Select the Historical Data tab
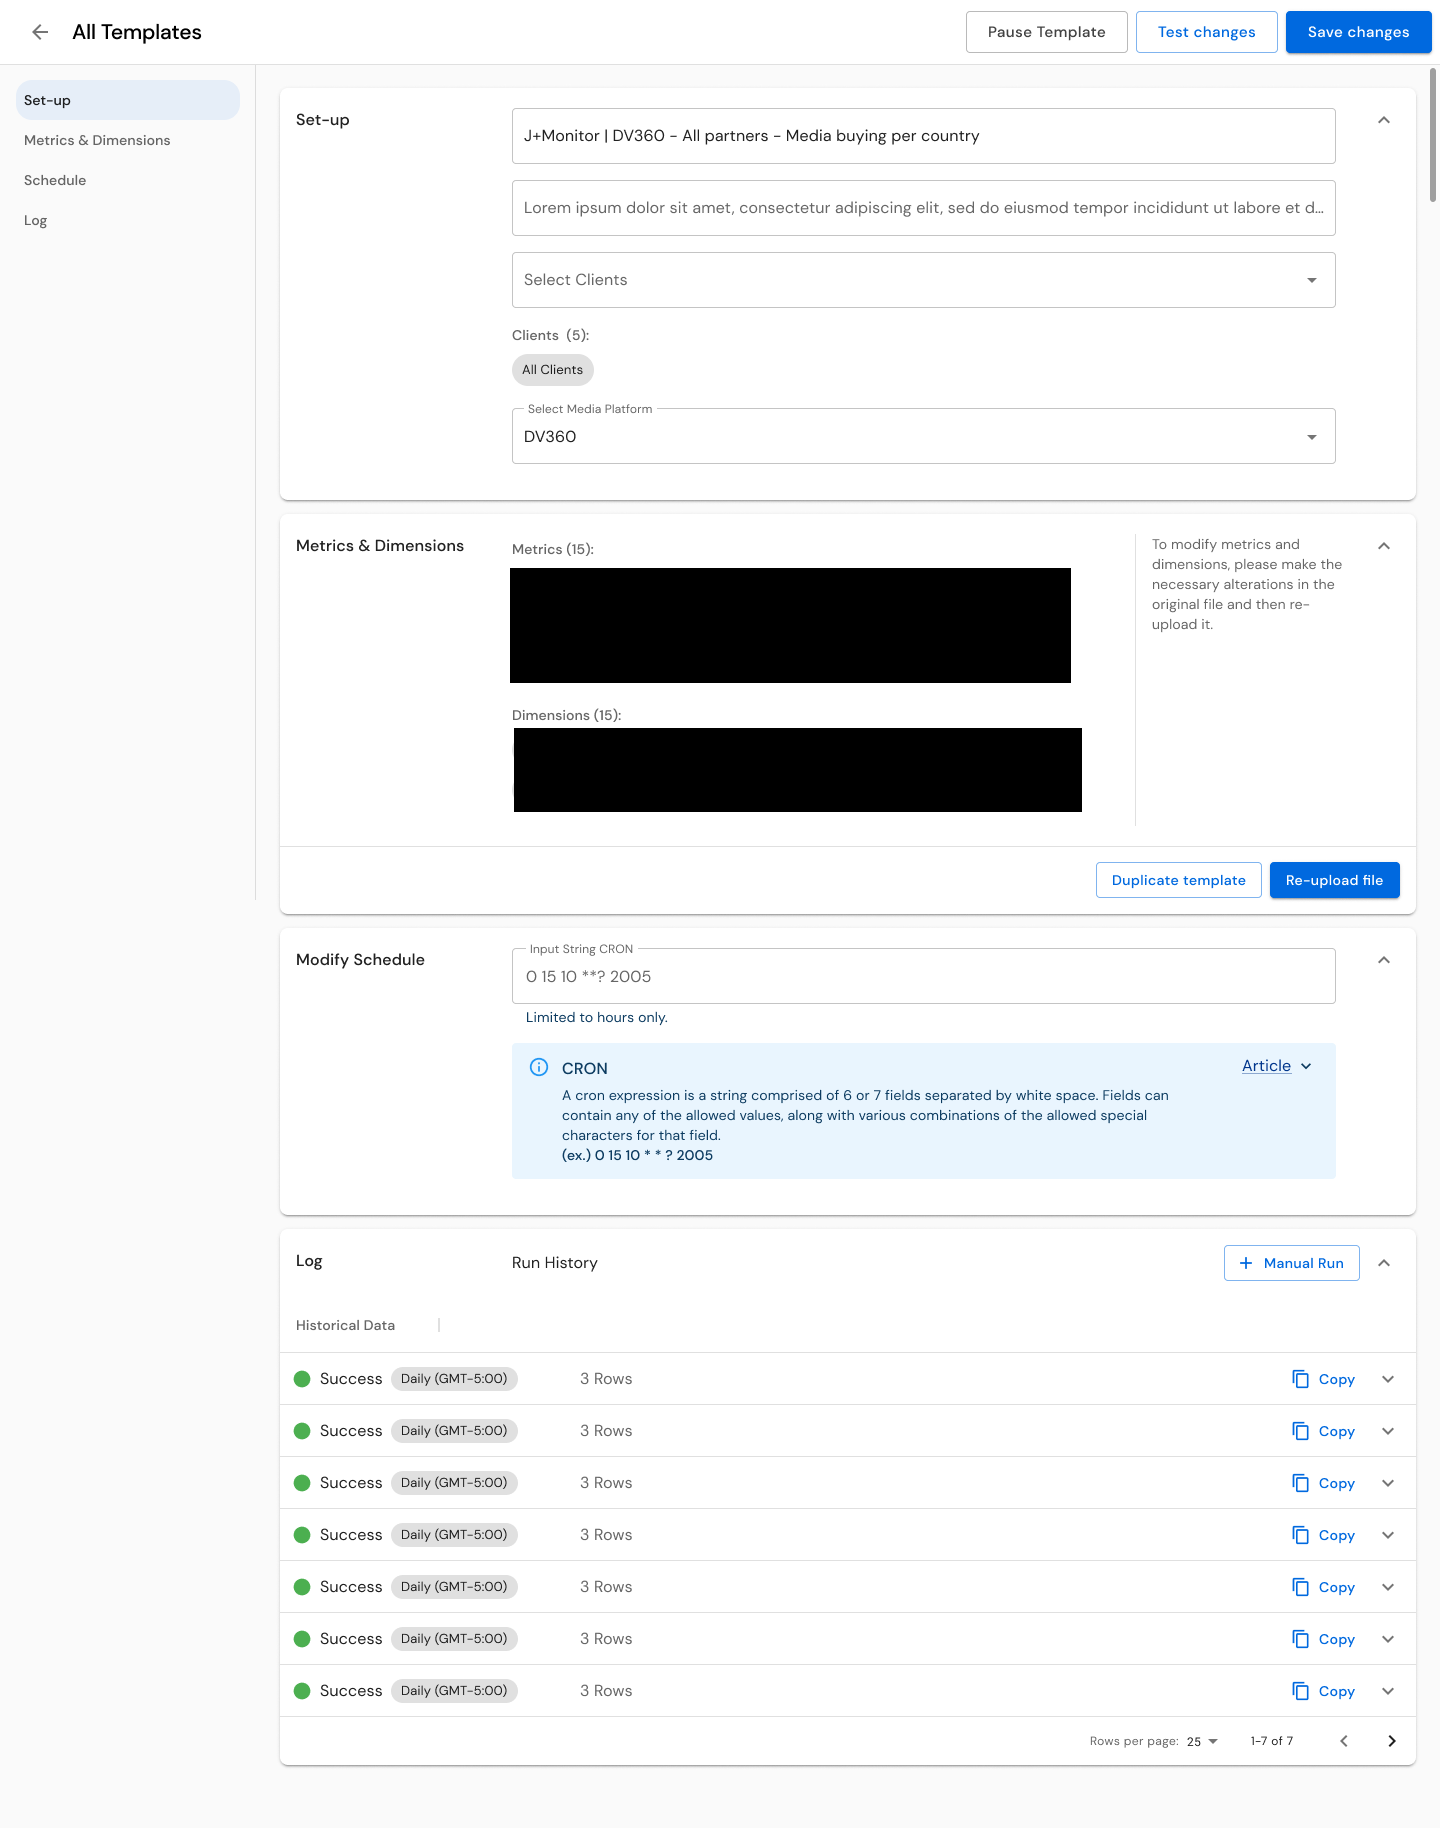Image resolution: width=1440 pixels, height=1828 pixels. pyautogui.click(x=345, y=1325)
